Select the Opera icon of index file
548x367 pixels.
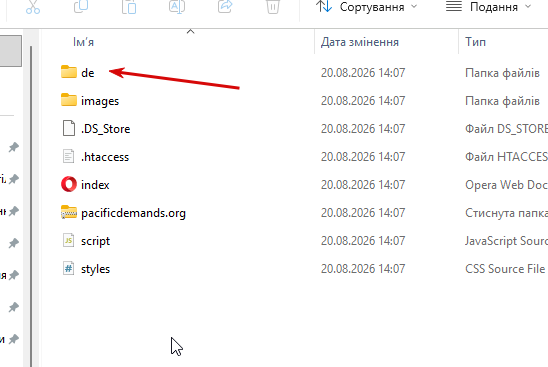(68, 184)
